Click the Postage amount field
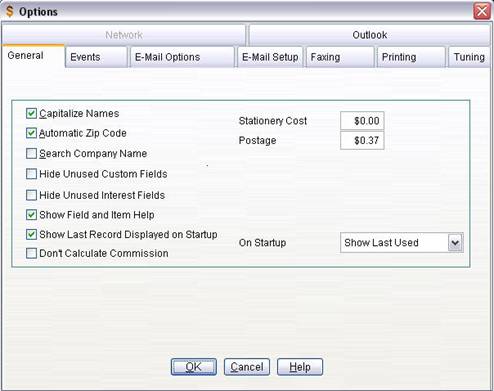This screenshot has height=391, width=494. pyautogui.click(x=362, y=140)
